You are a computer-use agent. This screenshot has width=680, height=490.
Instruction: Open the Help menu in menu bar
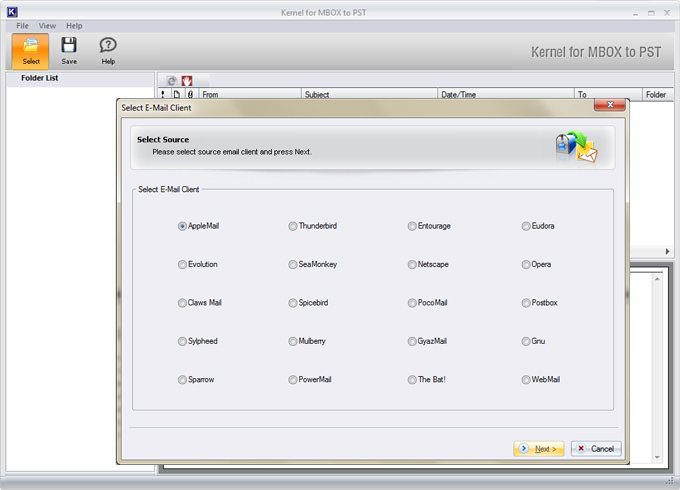click(x=74, y=26)
